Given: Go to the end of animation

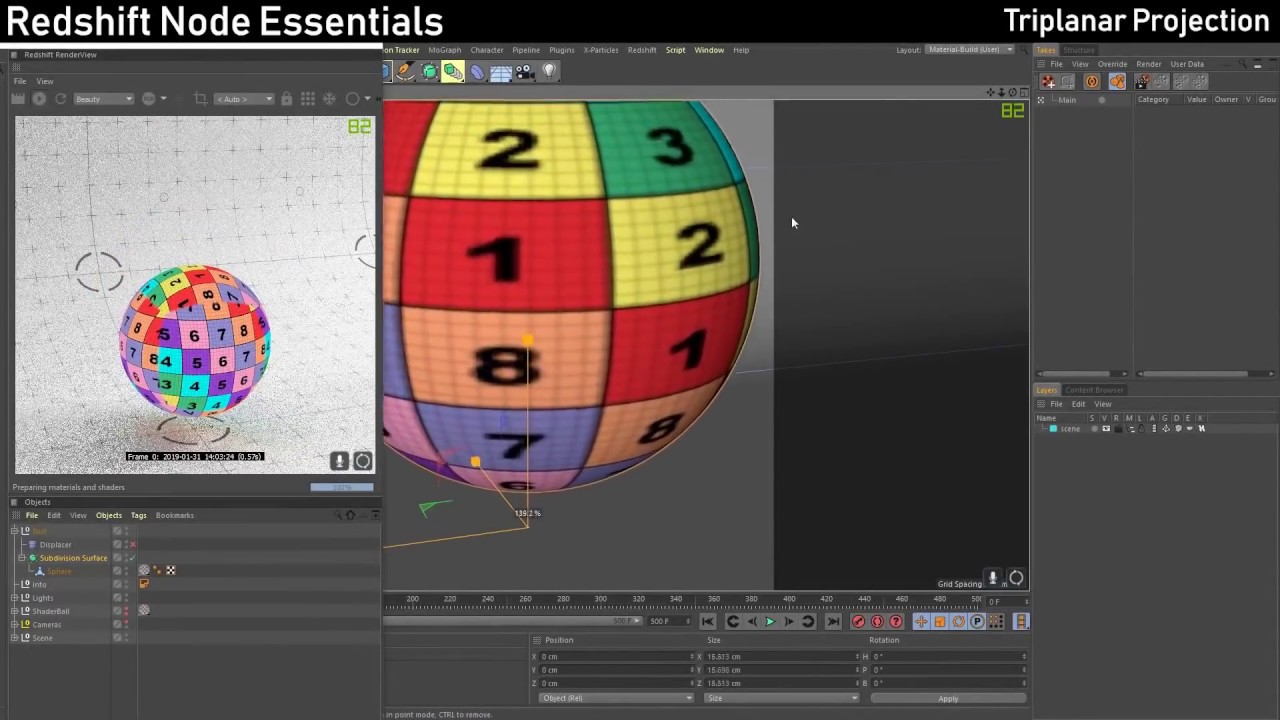Looking at the screenshot, I should click(x=833, y=622).
